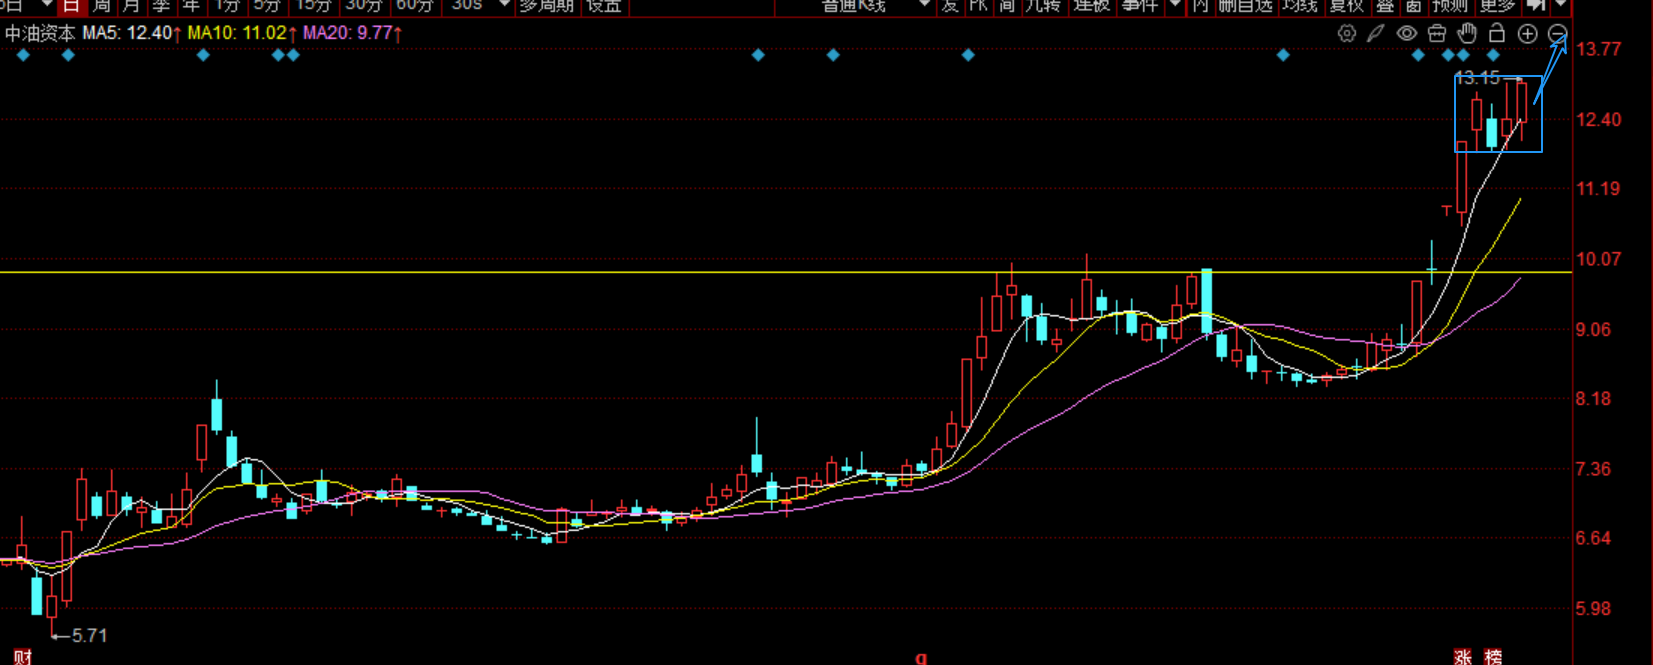Viewport: 1653px width, 665px height.
Task: Click the 财 marker at chart bottom
Action: (23, 657)
